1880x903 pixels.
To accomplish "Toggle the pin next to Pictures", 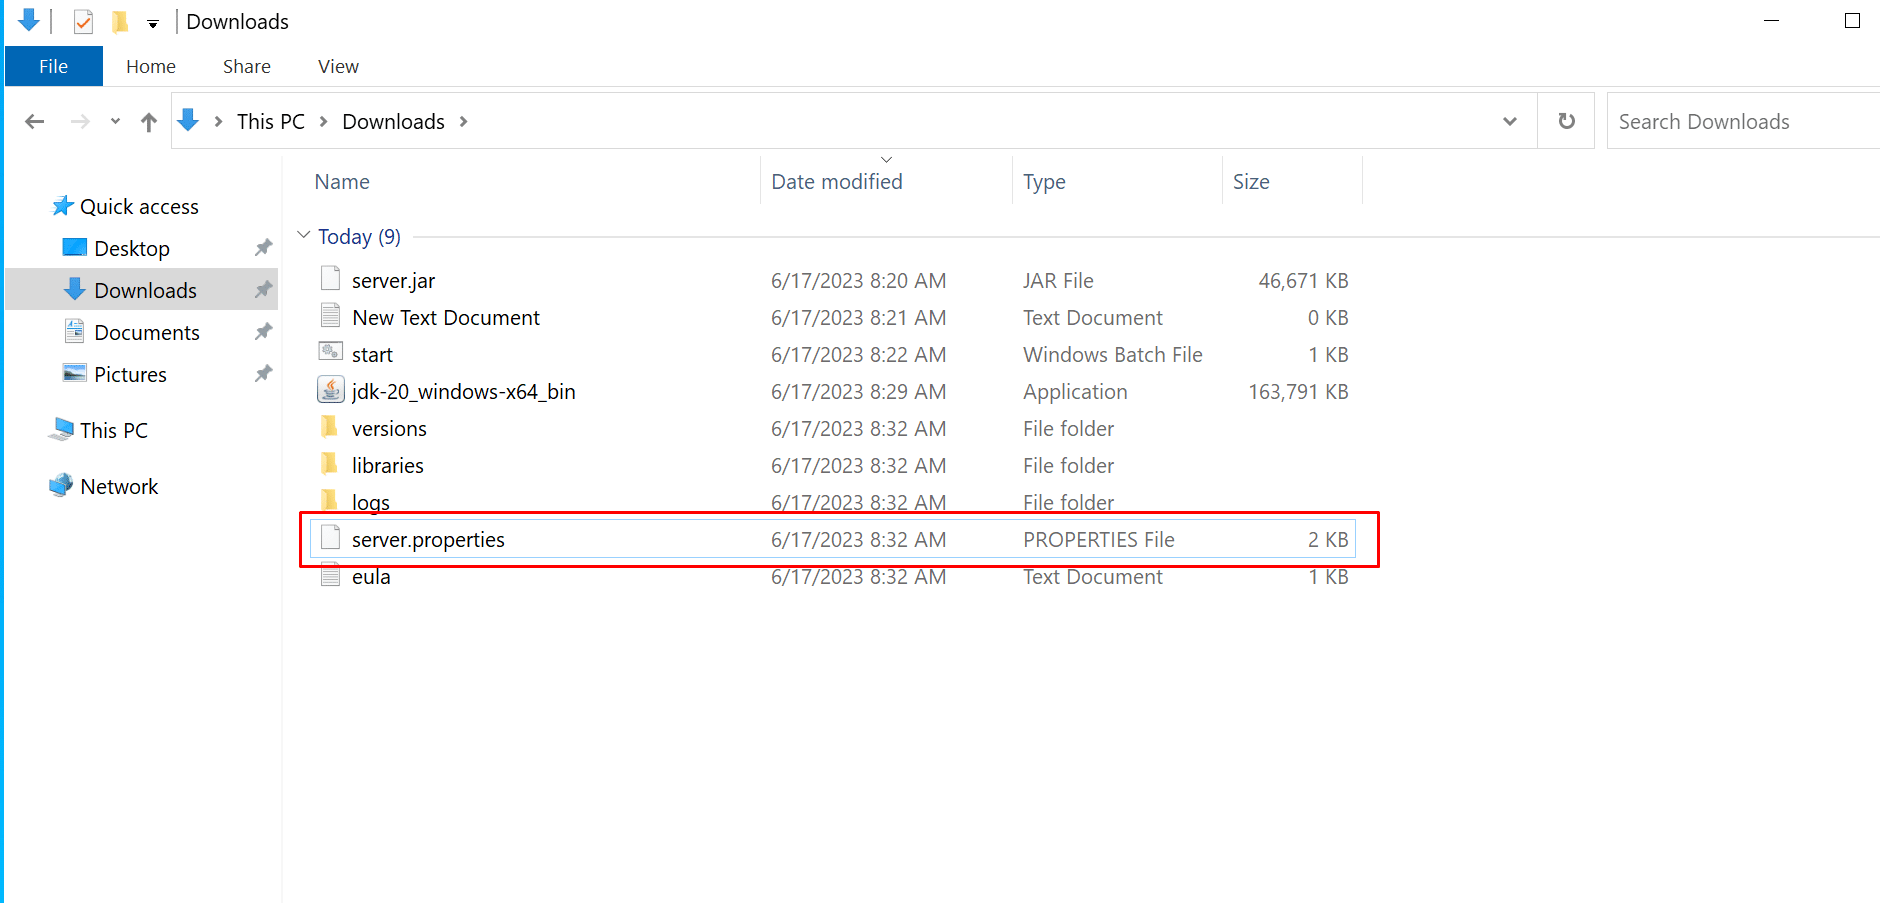I will (x=263, y=374).
